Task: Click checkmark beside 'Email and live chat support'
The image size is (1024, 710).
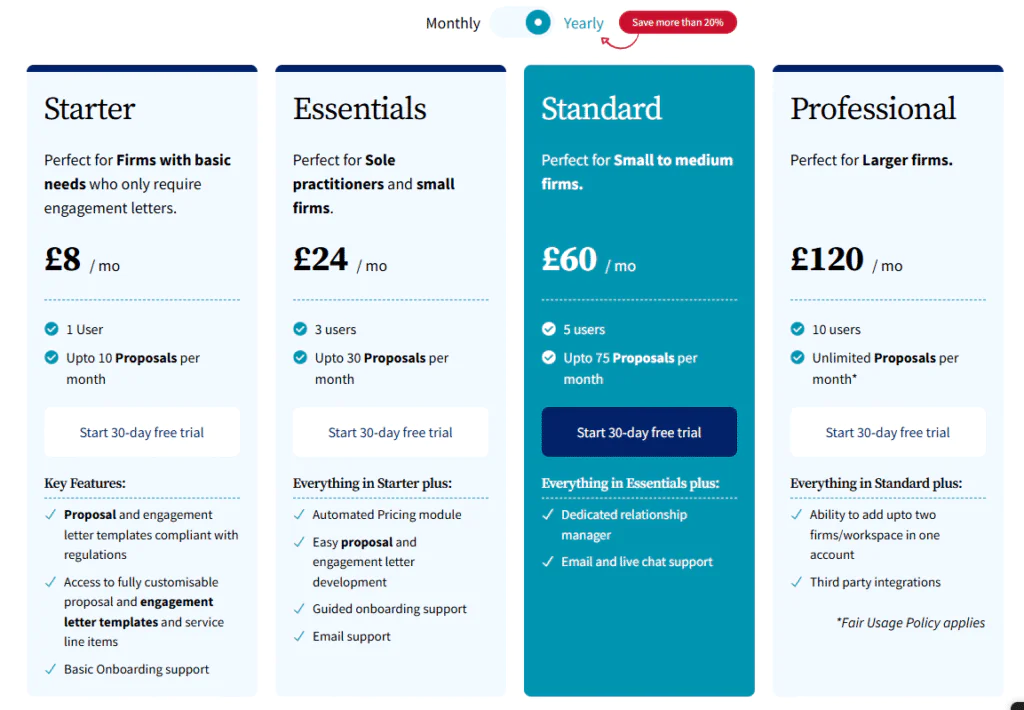Action: pos(548,561)
